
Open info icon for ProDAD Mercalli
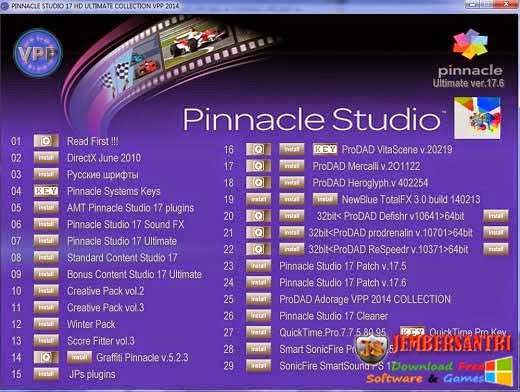(258, 166)
